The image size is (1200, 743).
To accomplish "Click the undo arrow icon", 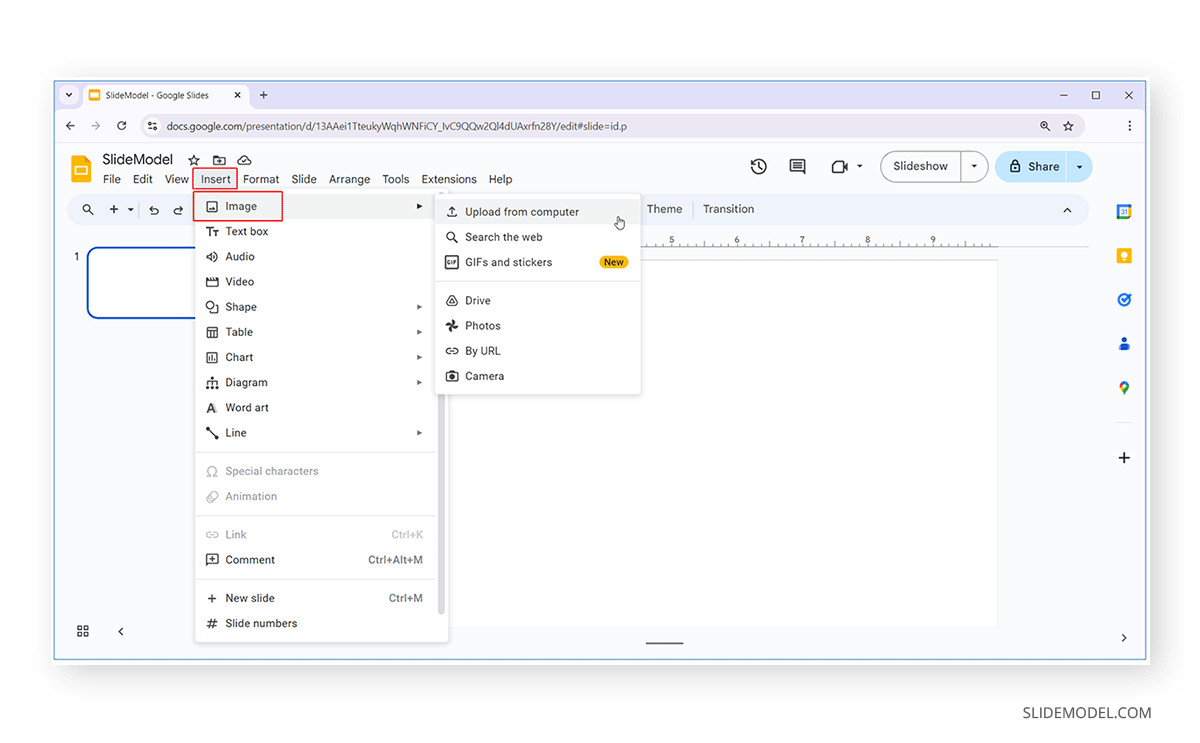I will tap(154, 210).
